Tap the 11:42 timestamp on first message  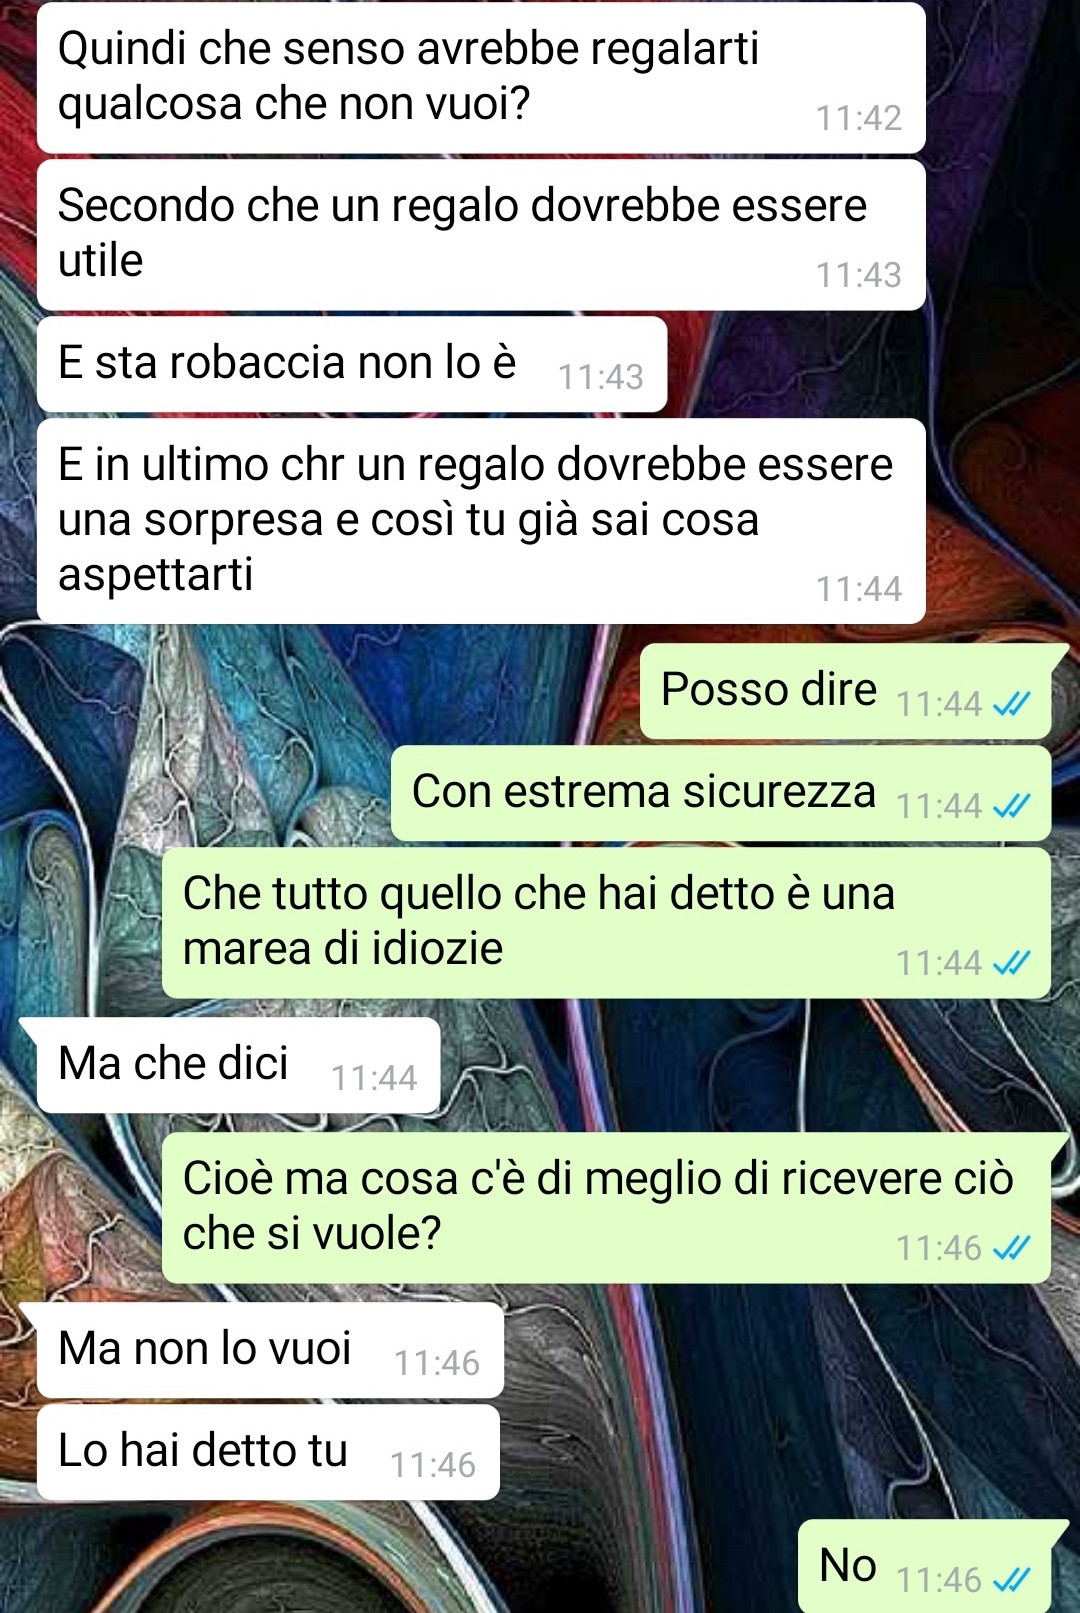[x=859, y=118]
